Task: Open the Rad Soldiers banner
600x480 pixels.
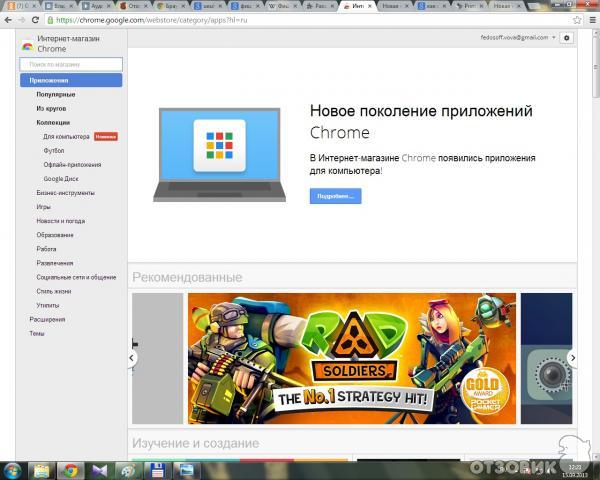Action: pos(352,357)
